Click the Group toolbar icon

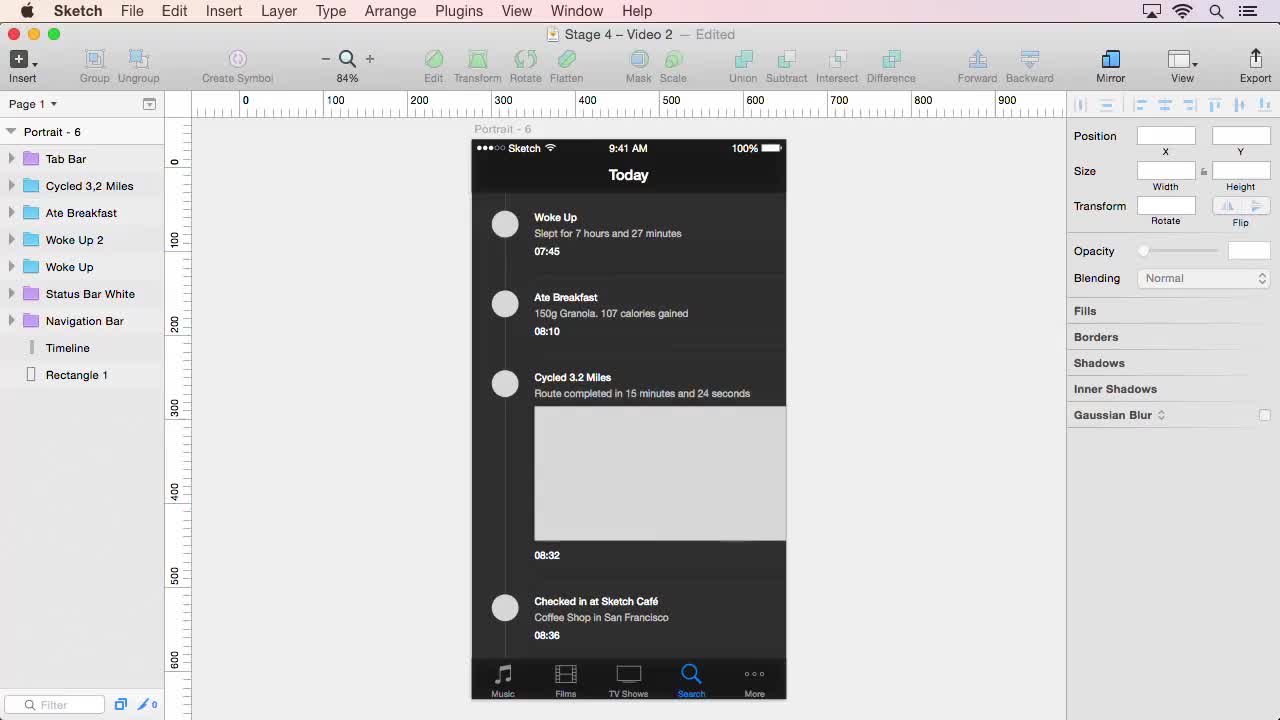(x=95, y=60)
